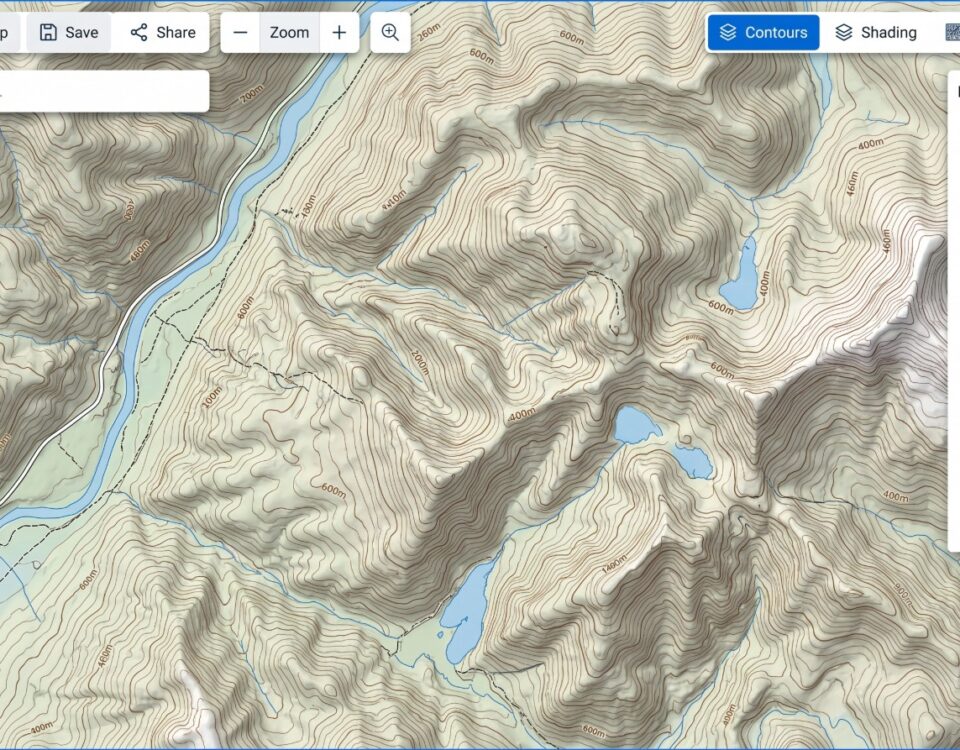Viewport: 960px width, 750px height.
Task: Click the Zoom label between minus and plus
Action: pyautogui.click(x=290, y=32)
